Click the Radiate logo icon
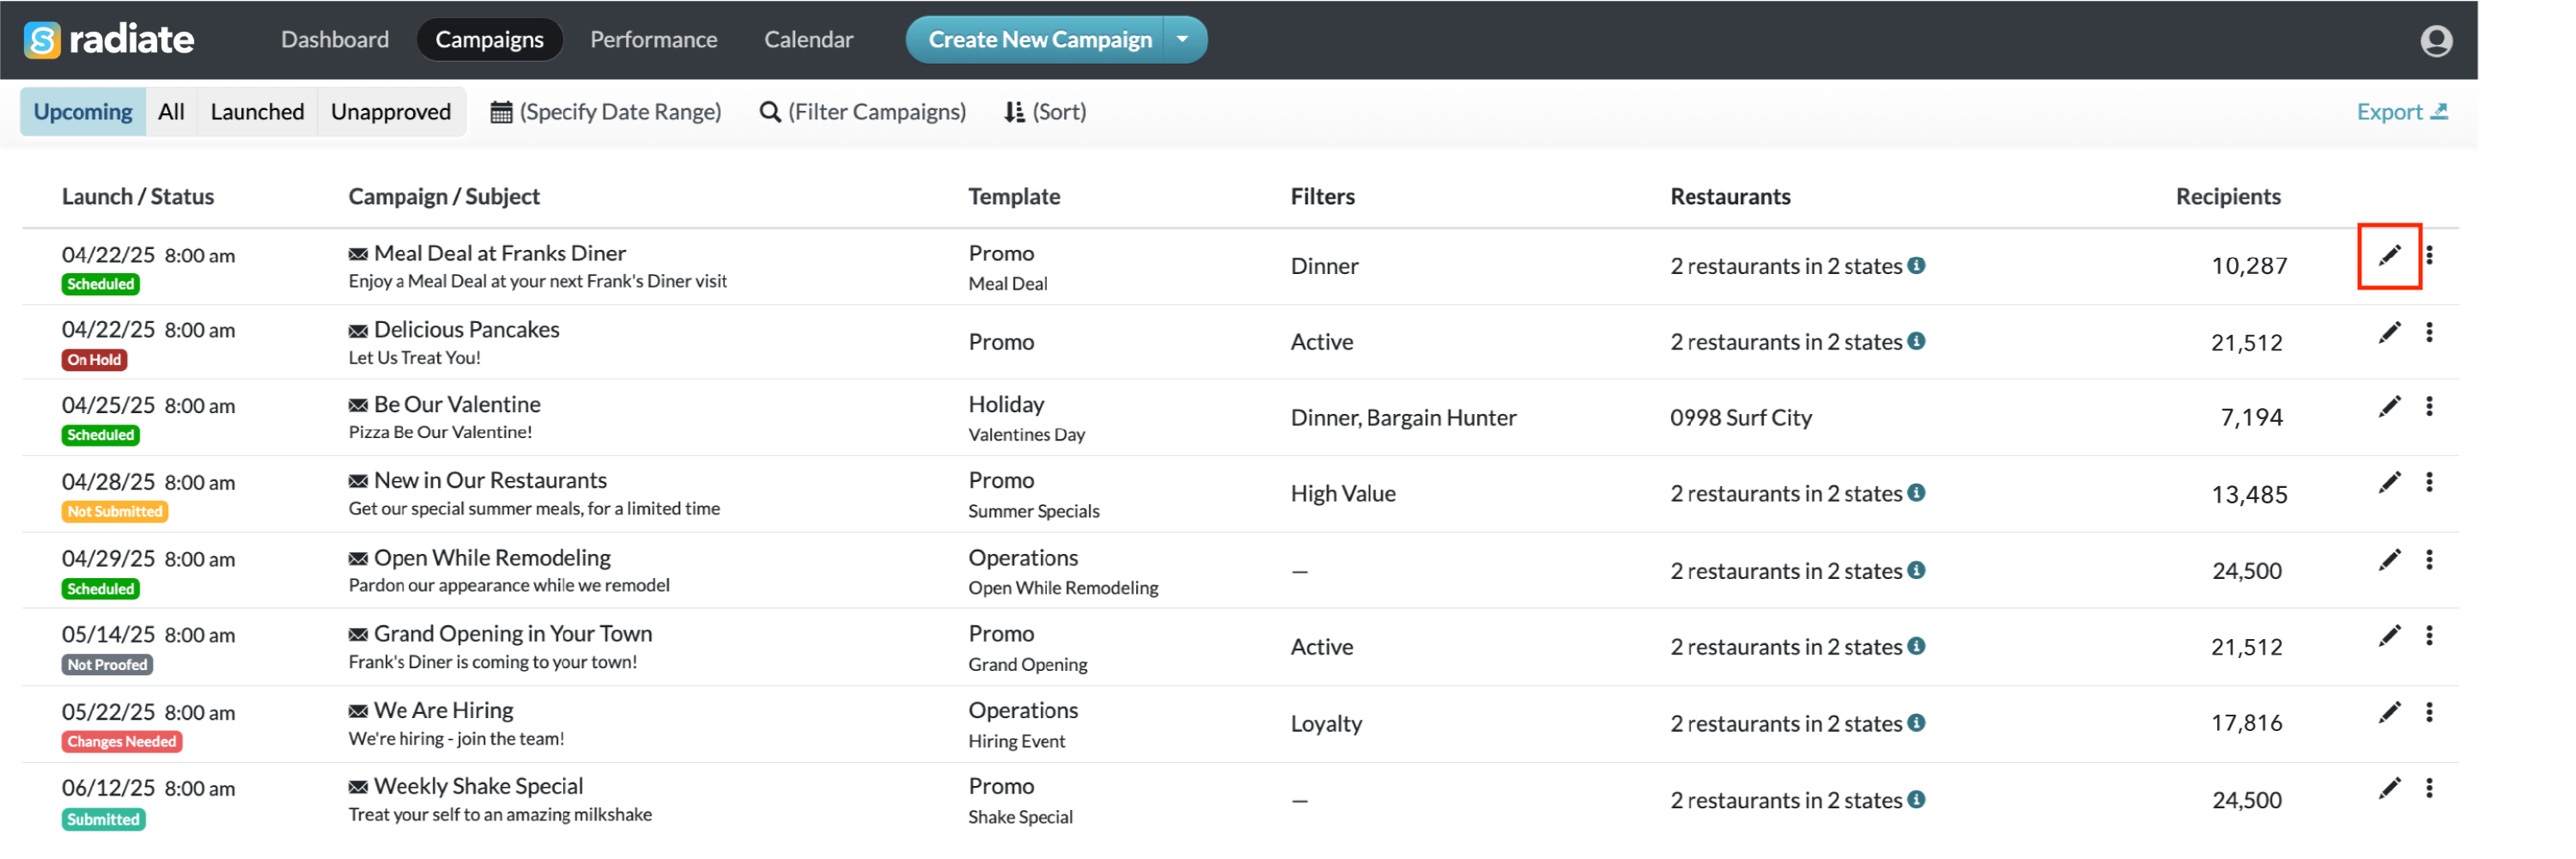 [42, 40]
